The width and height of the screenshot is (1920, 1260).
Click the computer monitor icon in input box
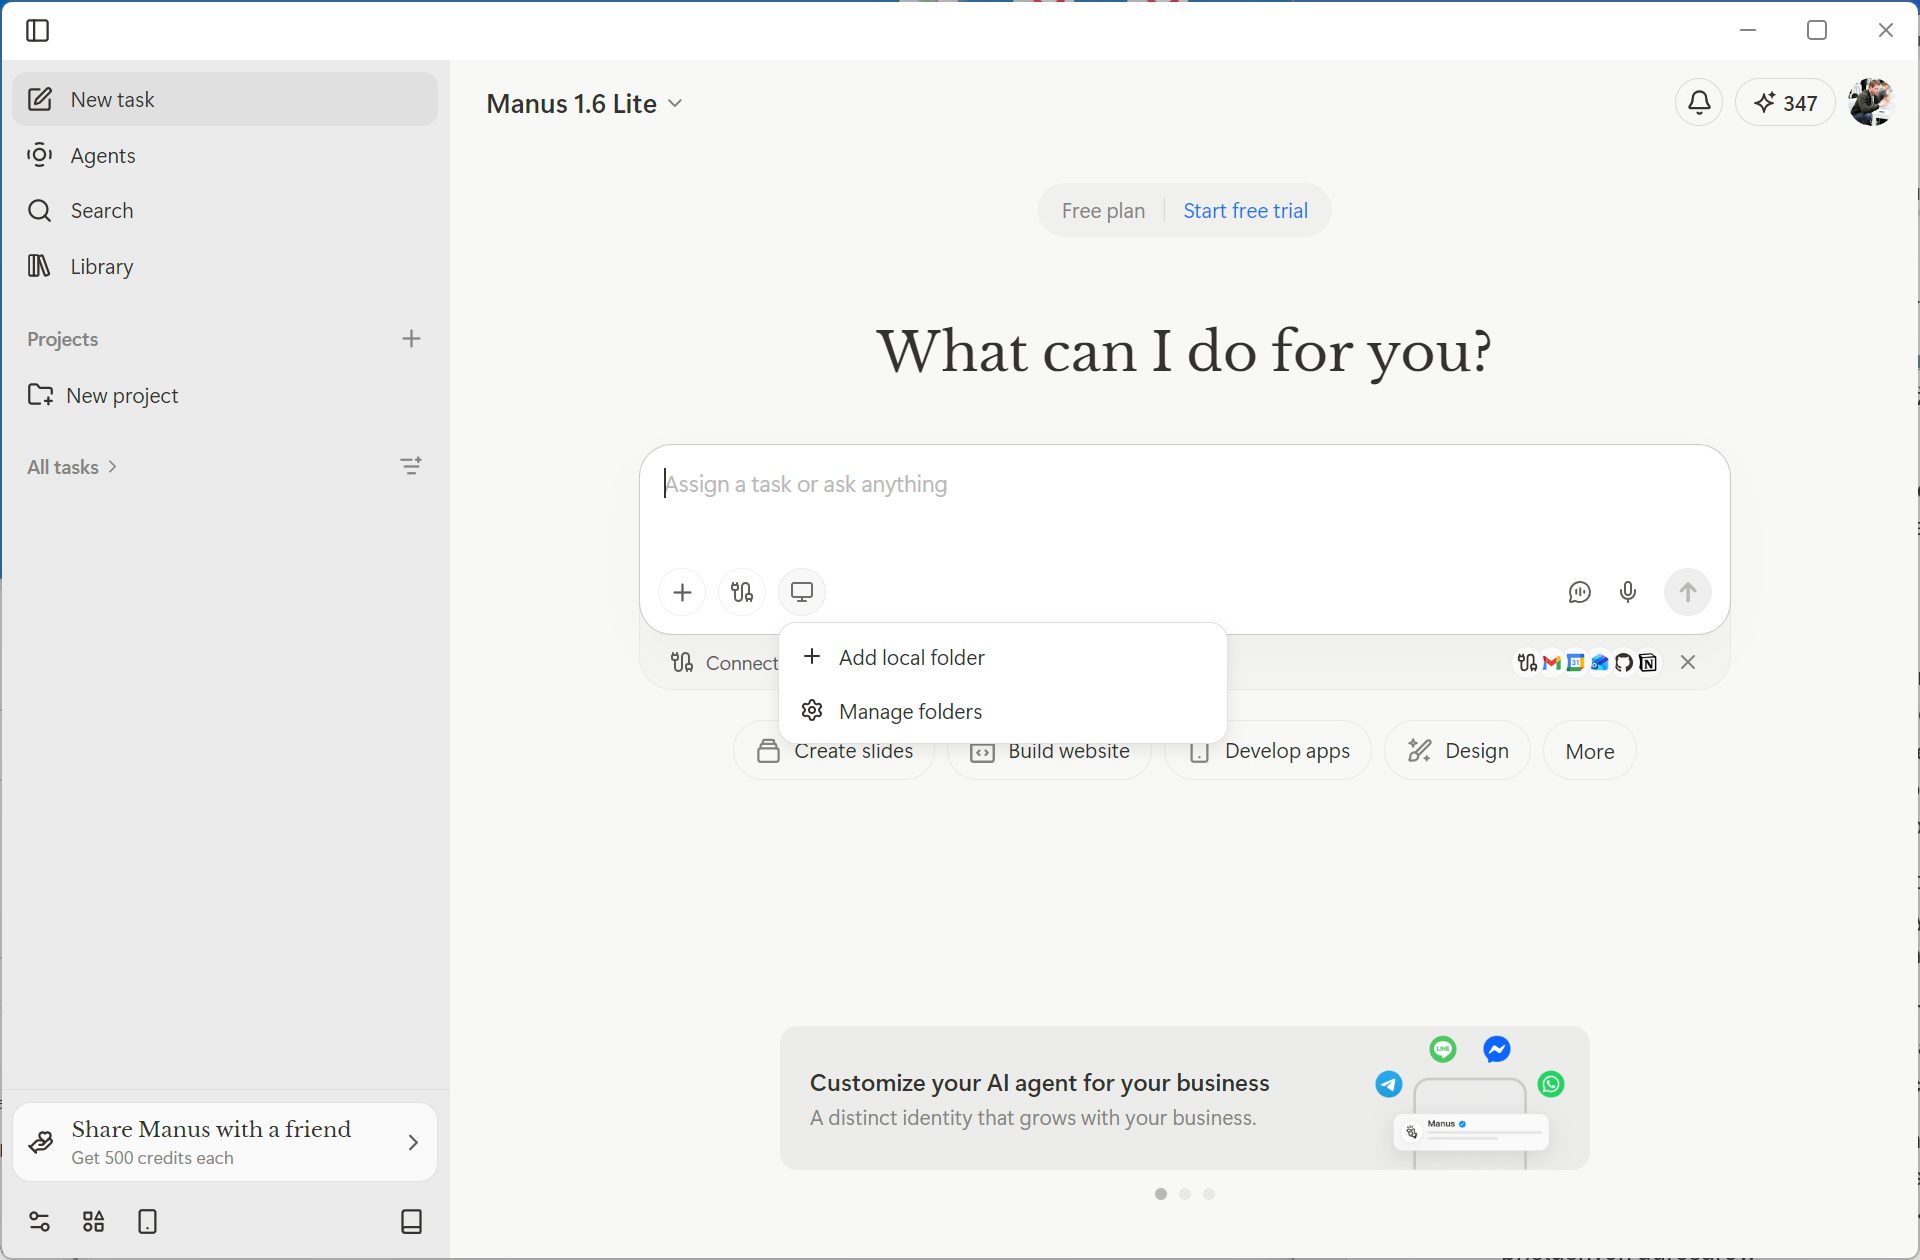click(802, 592)
